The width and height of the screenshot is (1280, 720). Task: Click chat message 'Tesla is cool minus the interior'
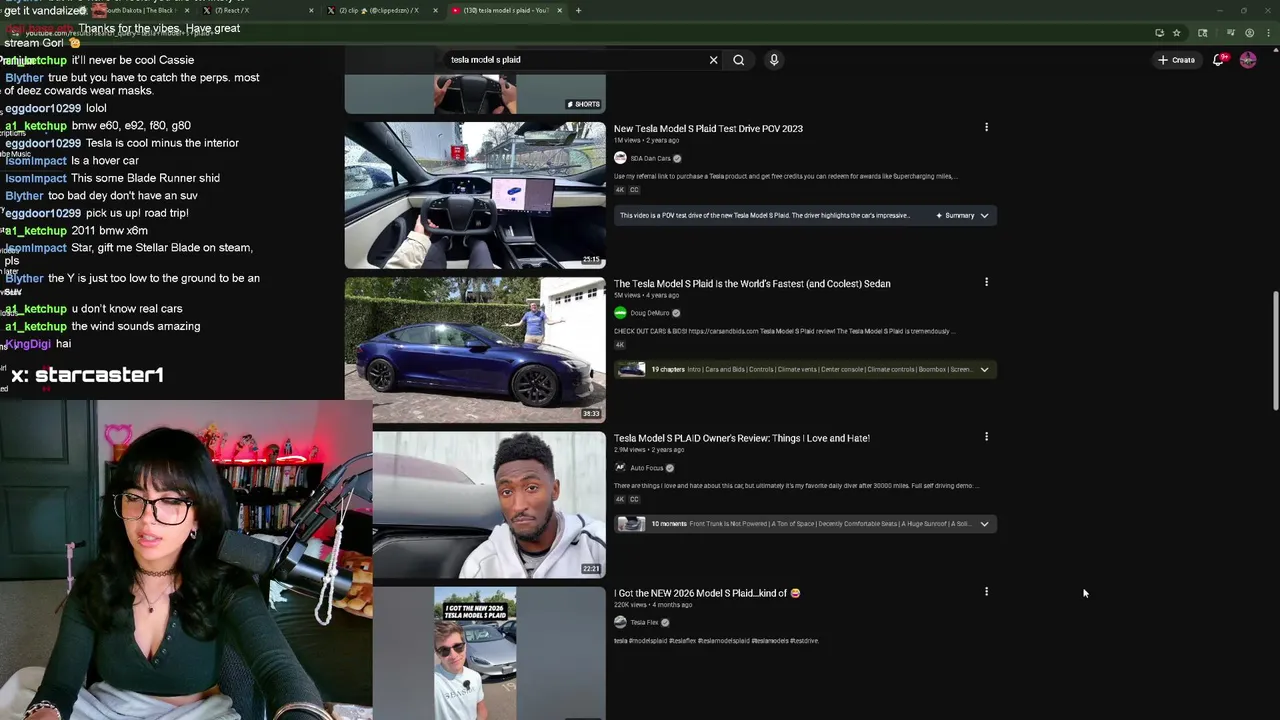pyautogui.click(x=162, y=143)
